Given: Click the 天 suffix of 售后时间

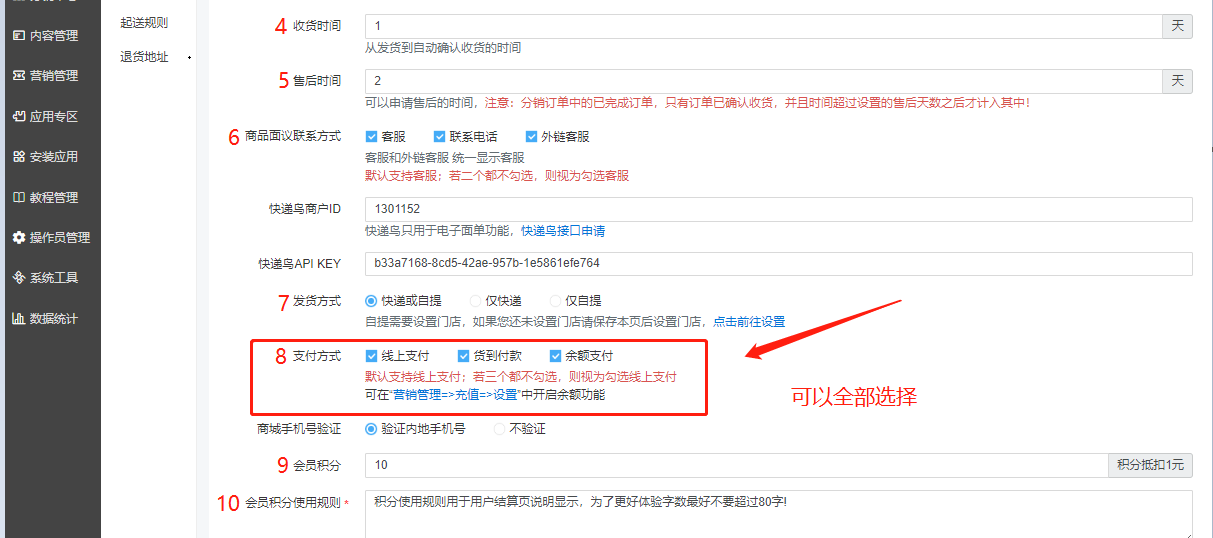Looking at the screenshot, I should pos(1177,81).
